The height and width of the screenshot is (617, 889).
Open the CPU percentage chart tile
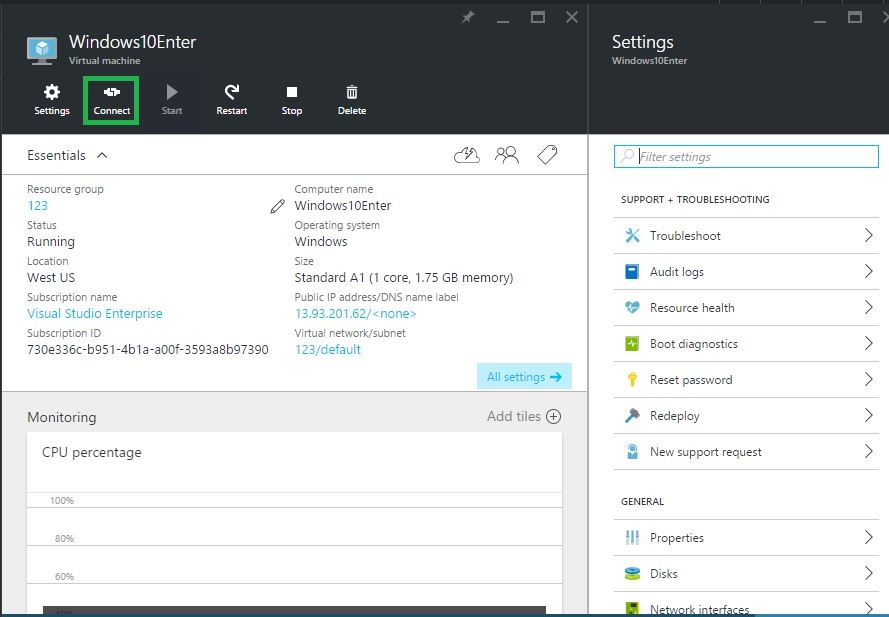(x=294, y=522)
